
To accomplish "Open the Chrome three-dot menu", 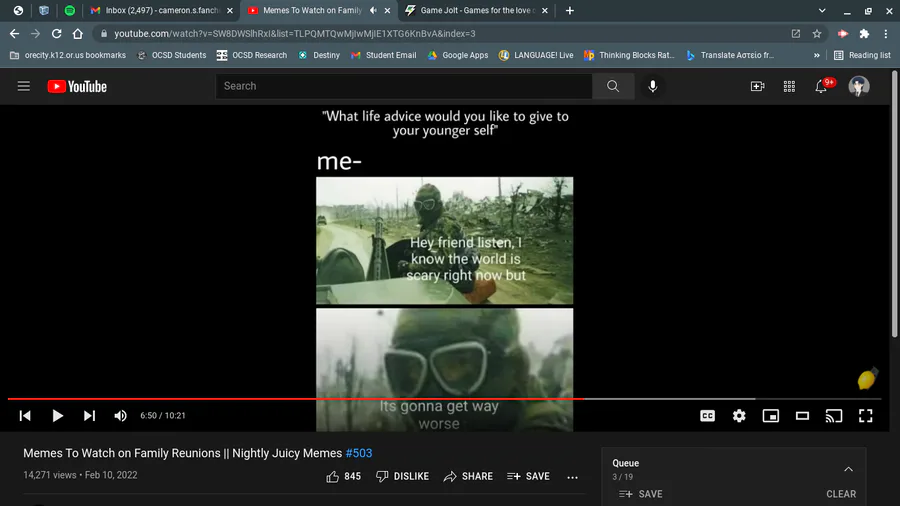I will coord(886,34).
